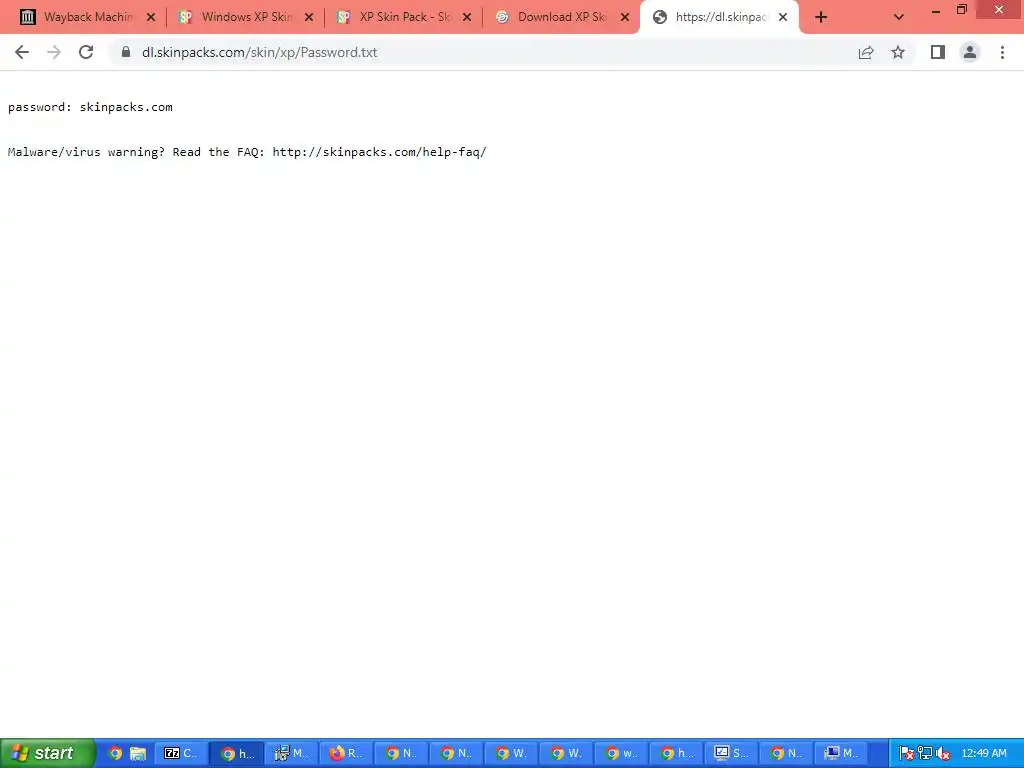Go back to previous page
The width and height of the screenshot is (1024, 768).
(22, 52)
